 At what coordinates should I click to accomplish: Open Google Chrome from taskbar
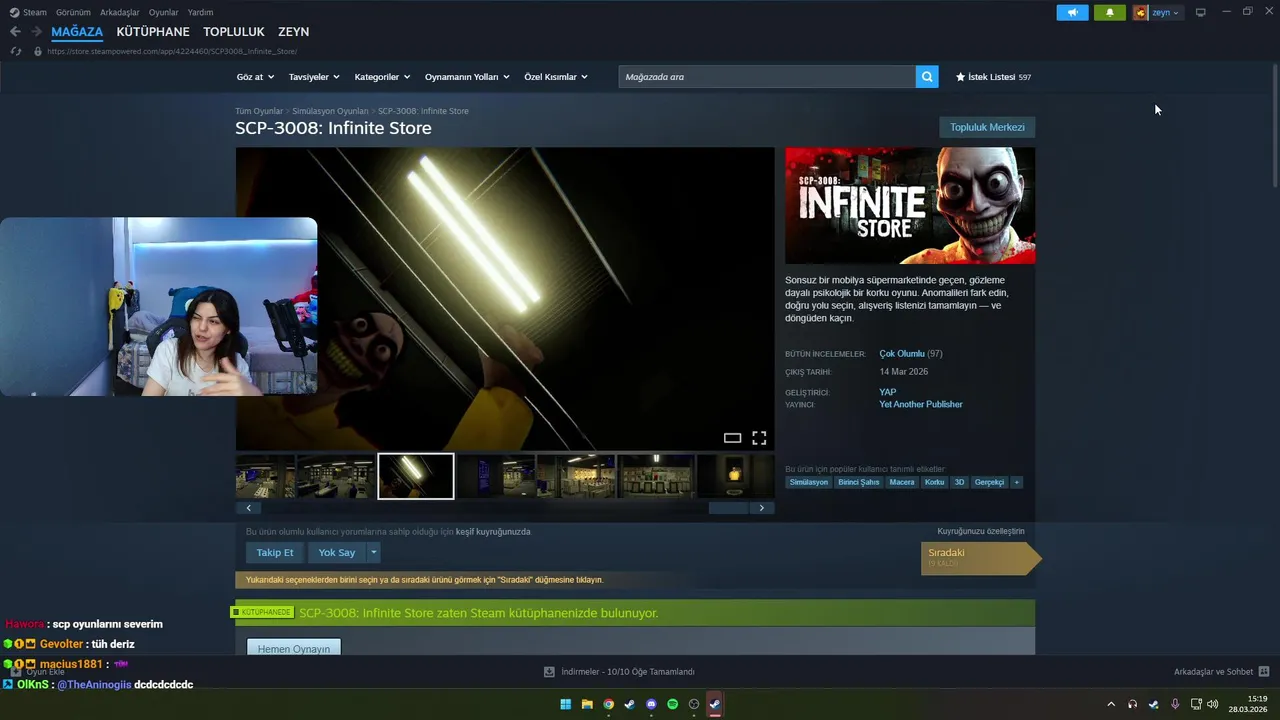[608, 704]
